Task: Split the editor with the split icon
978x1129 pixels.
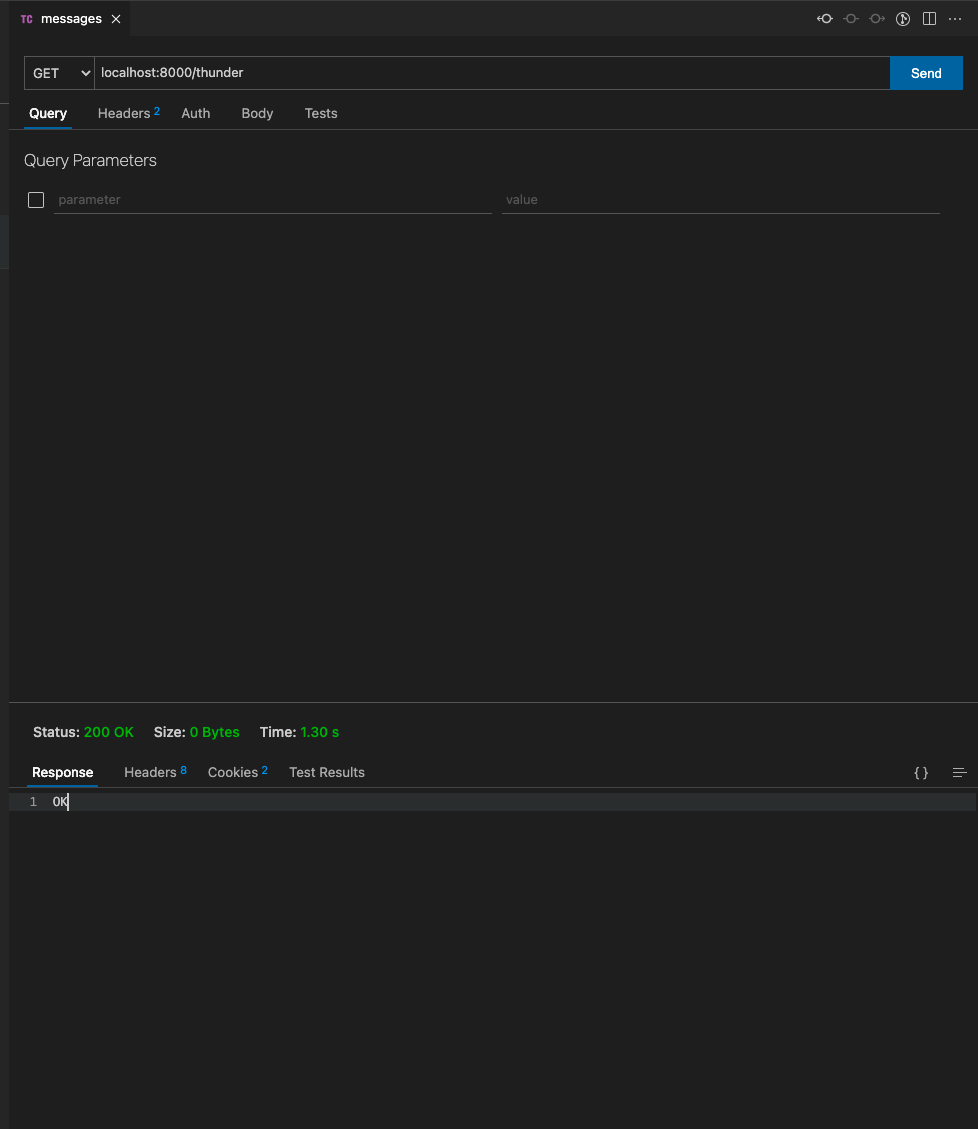Action: coord(929,19)
